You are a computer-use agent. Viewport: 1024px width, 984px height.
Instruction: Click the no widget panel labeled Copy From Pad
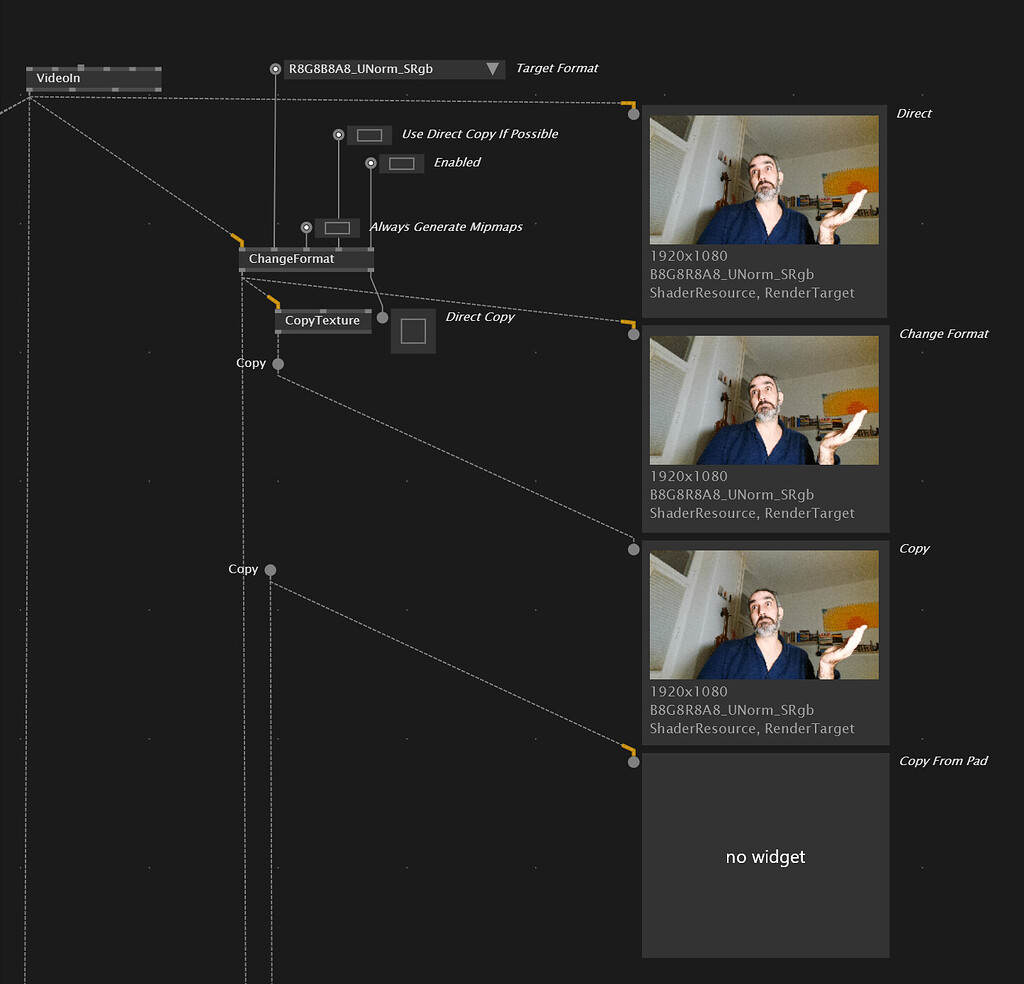[764, 856]
